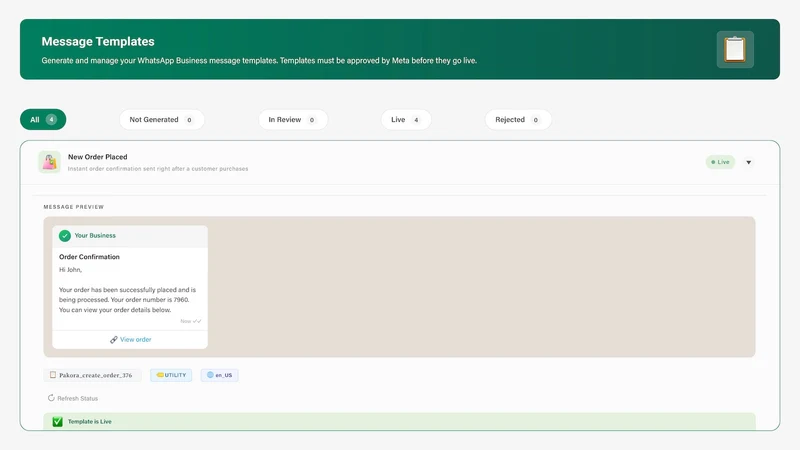
Task: Show only Live templates tab
Action: pos(406,119)
